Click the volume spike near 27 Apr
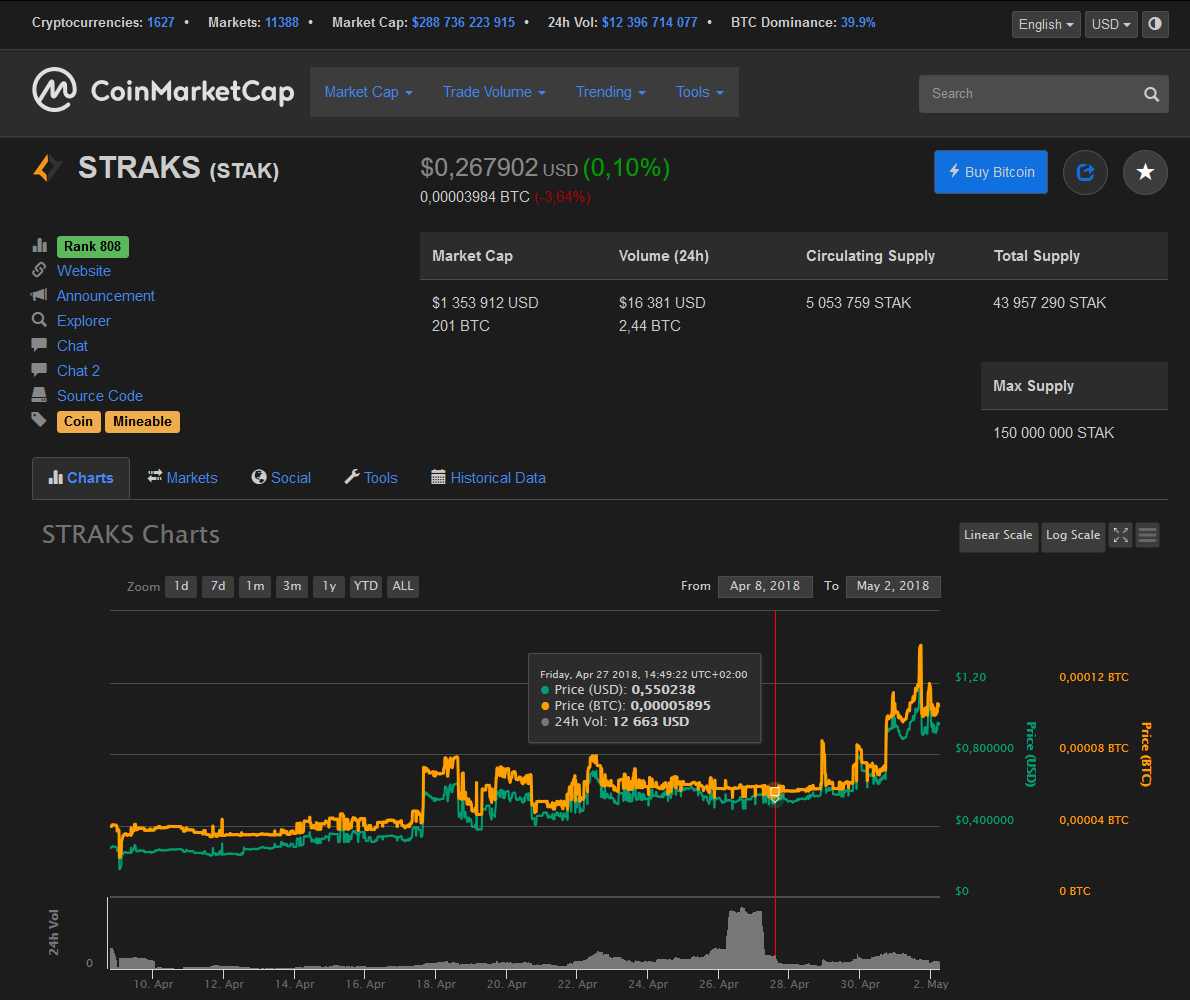The height and width of the screenshot is (1000, 1190). click(745, 938)
